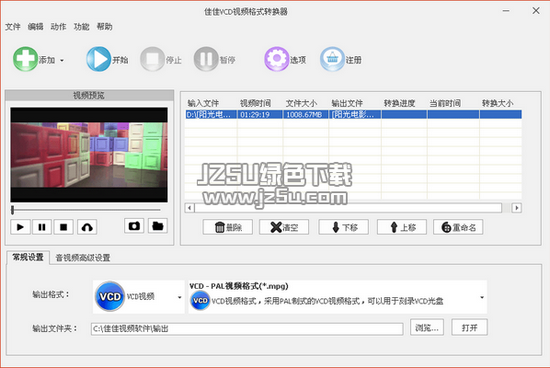550x368 pixels.
Task: Click the small VCD icon in profile description
Action: point(200,301)
